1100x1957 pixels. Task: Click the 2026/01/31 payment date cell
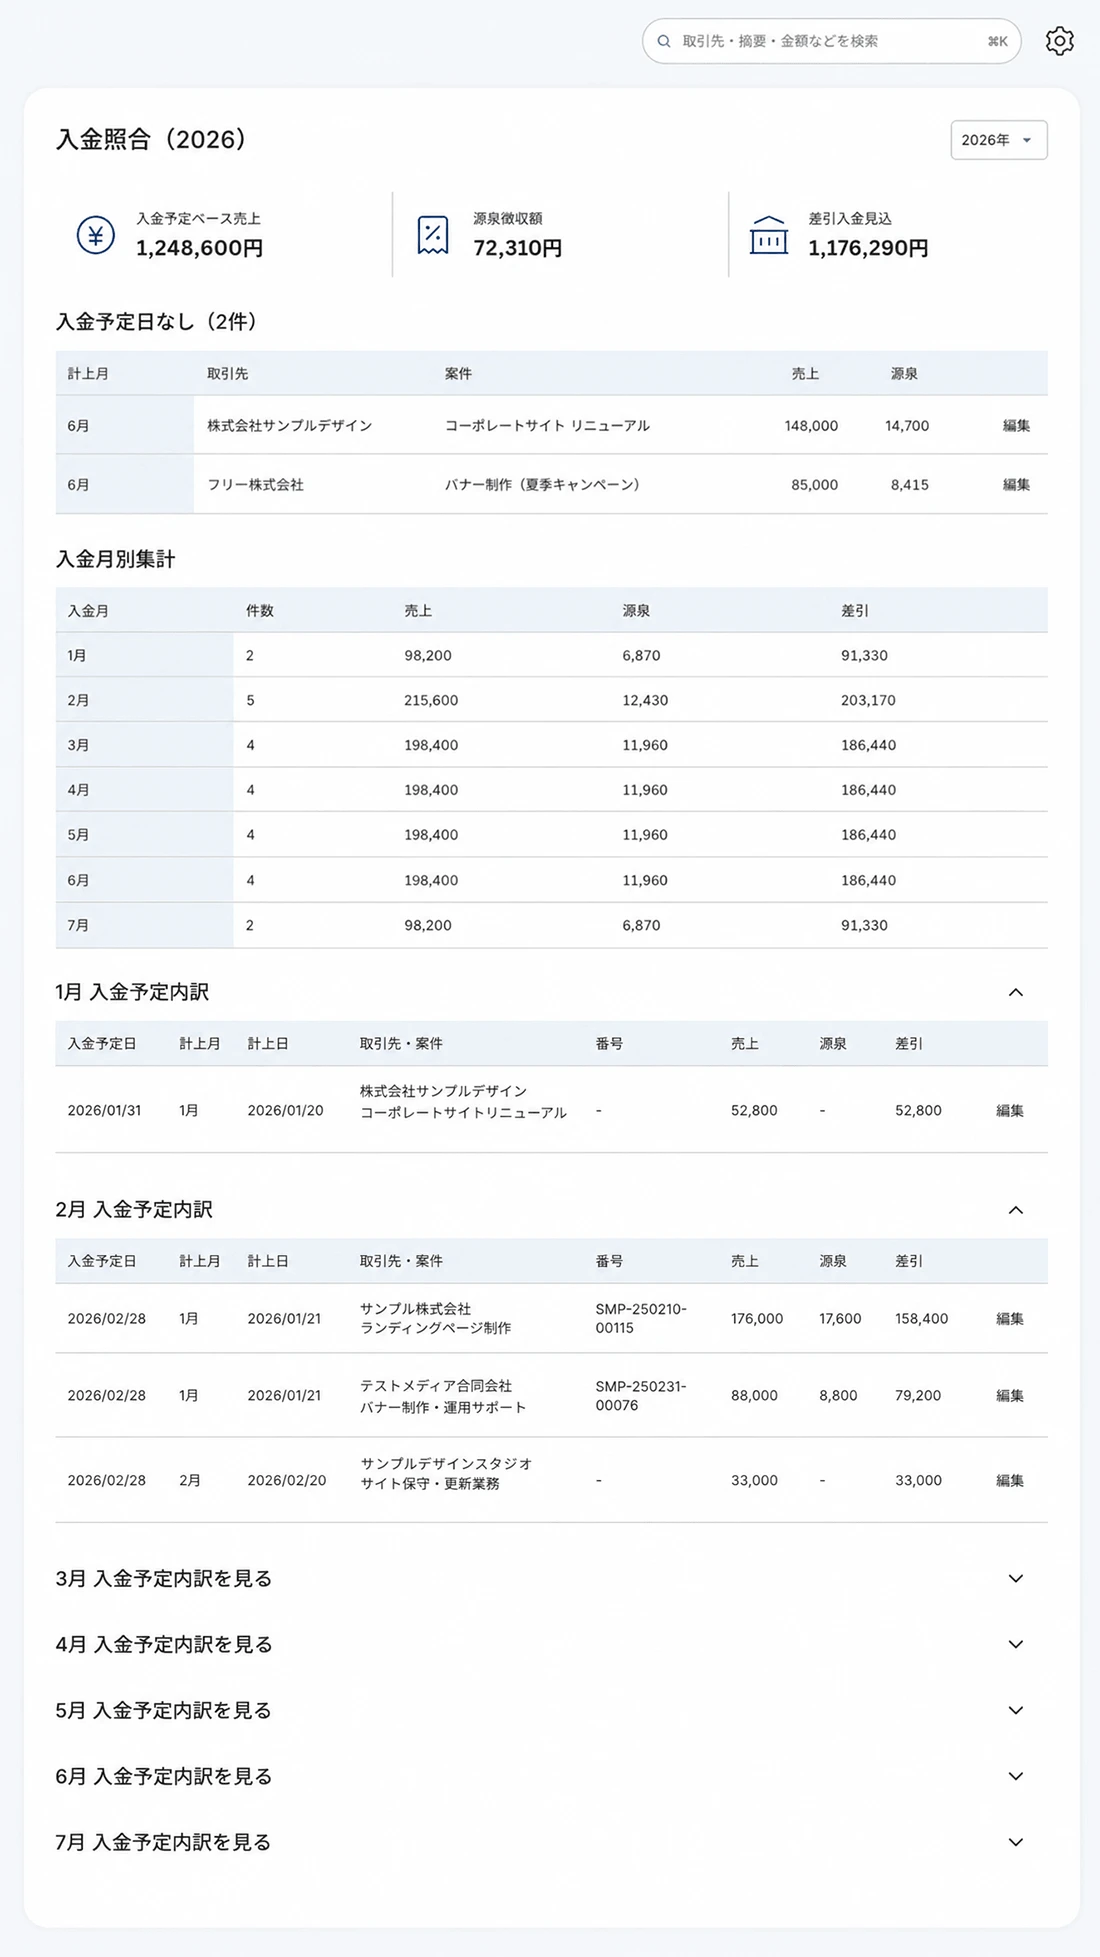coord(104,1110)
